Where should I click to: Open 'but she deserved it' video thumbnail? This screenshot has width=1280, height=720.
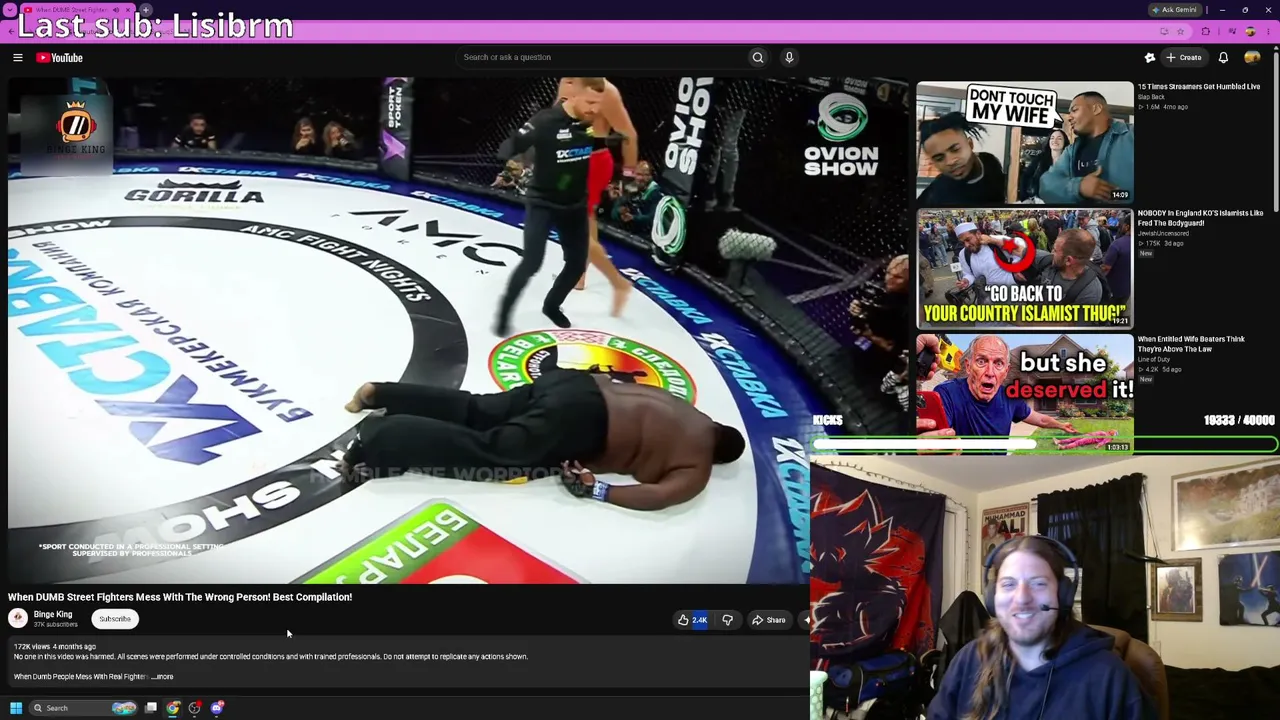1025,394
